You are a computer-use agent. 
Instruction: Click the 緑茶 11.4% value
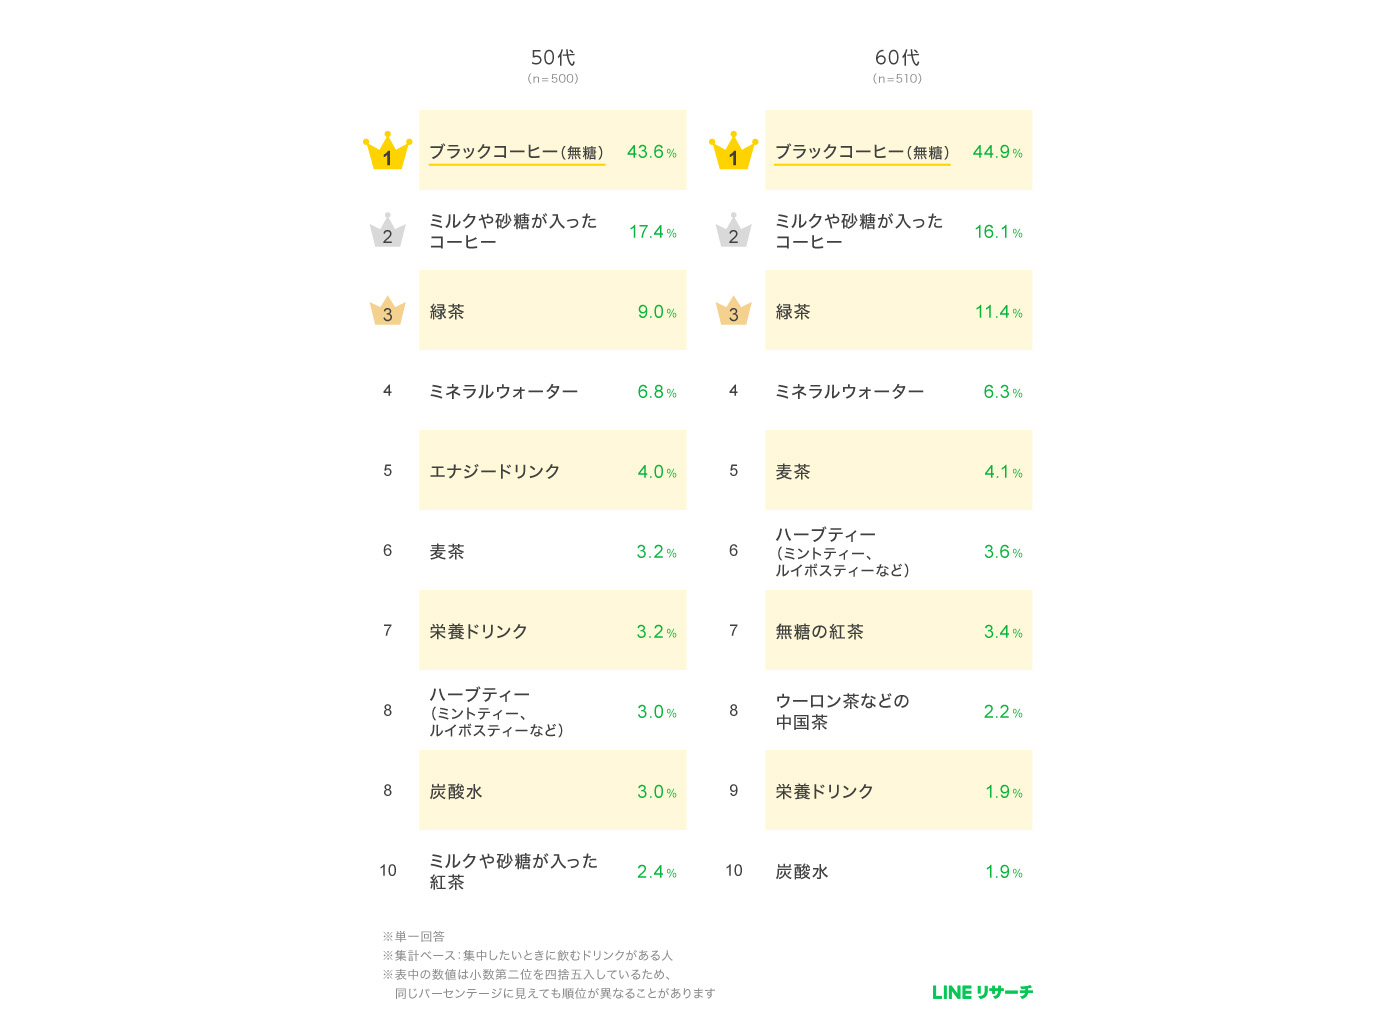click(998, 312)
